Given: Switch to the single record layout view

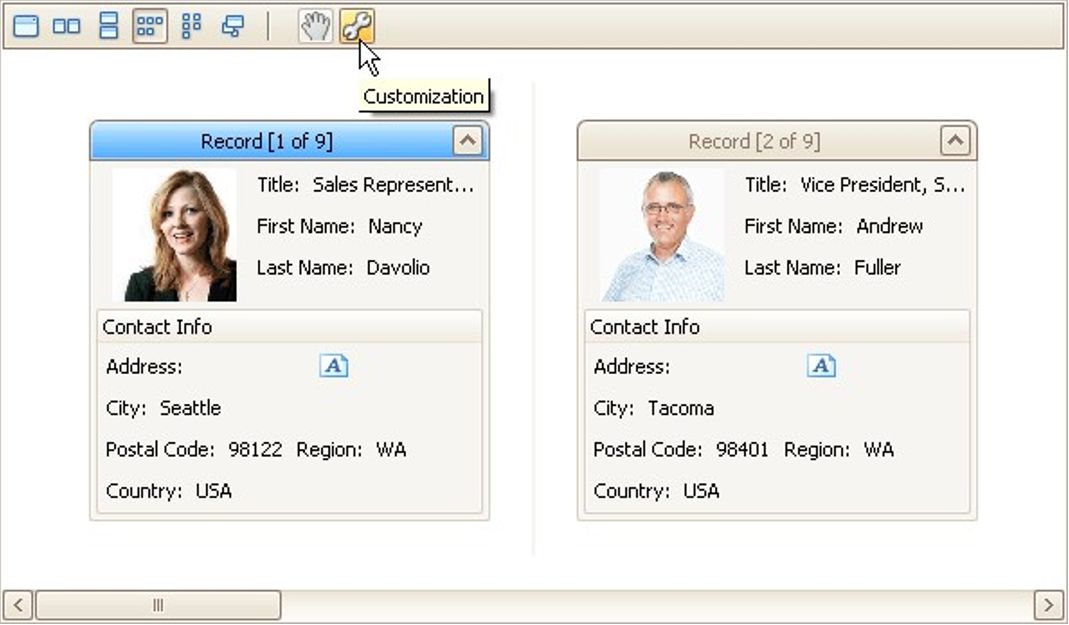Looking at the screenshot, I should coord(25,26).
